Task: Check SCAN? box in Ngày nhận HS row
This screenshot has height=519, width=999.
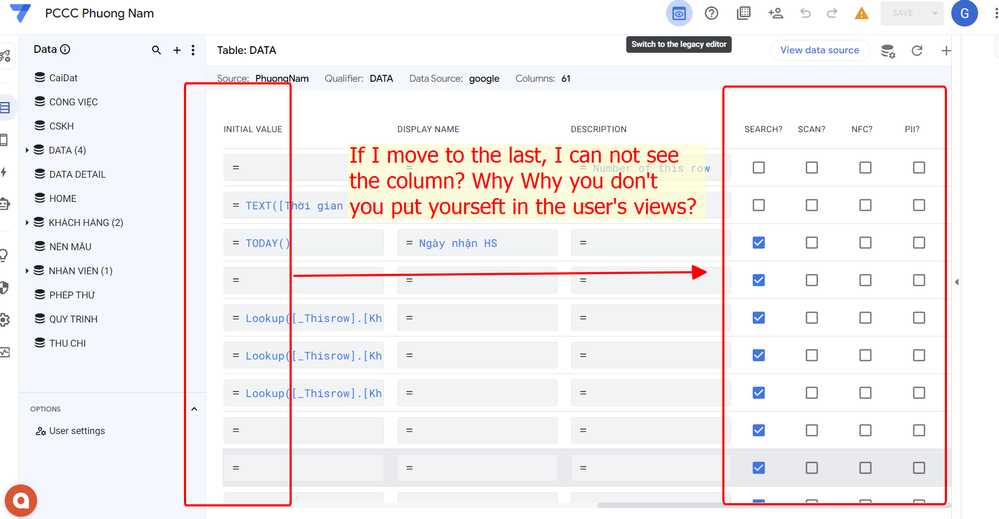Action: [x=812, y=243]
